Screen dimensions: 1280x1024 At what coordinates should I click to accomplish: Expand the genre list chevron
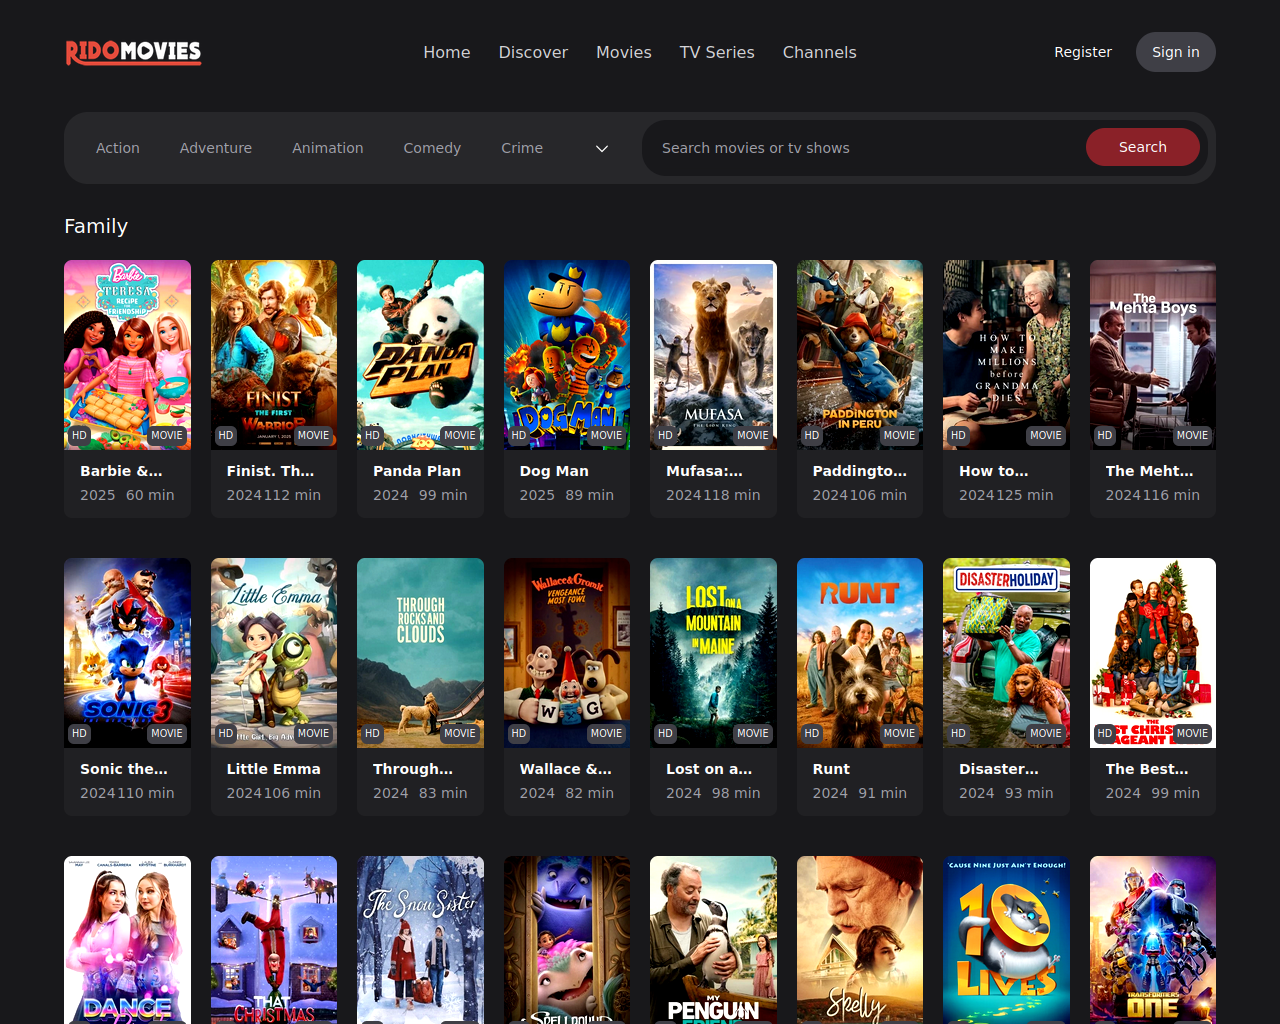point(602,148)
